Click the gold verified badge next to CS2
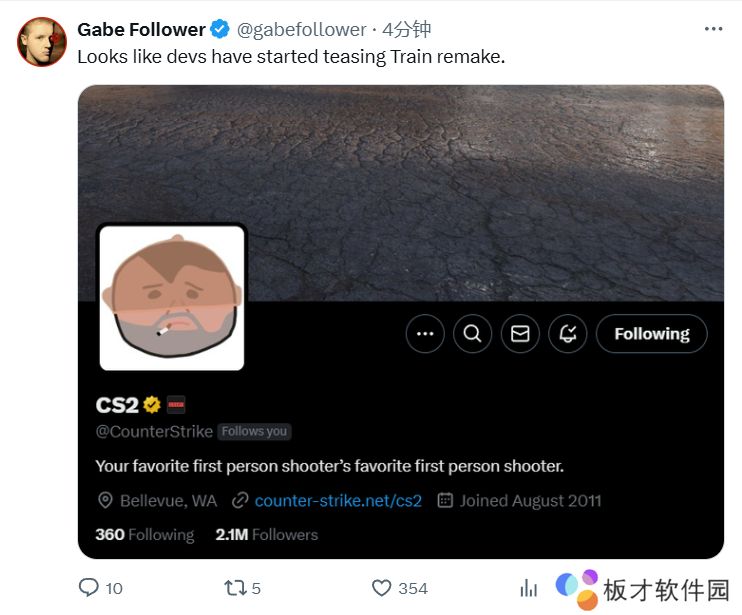The image size is (742, 615). tap(152, 405)
